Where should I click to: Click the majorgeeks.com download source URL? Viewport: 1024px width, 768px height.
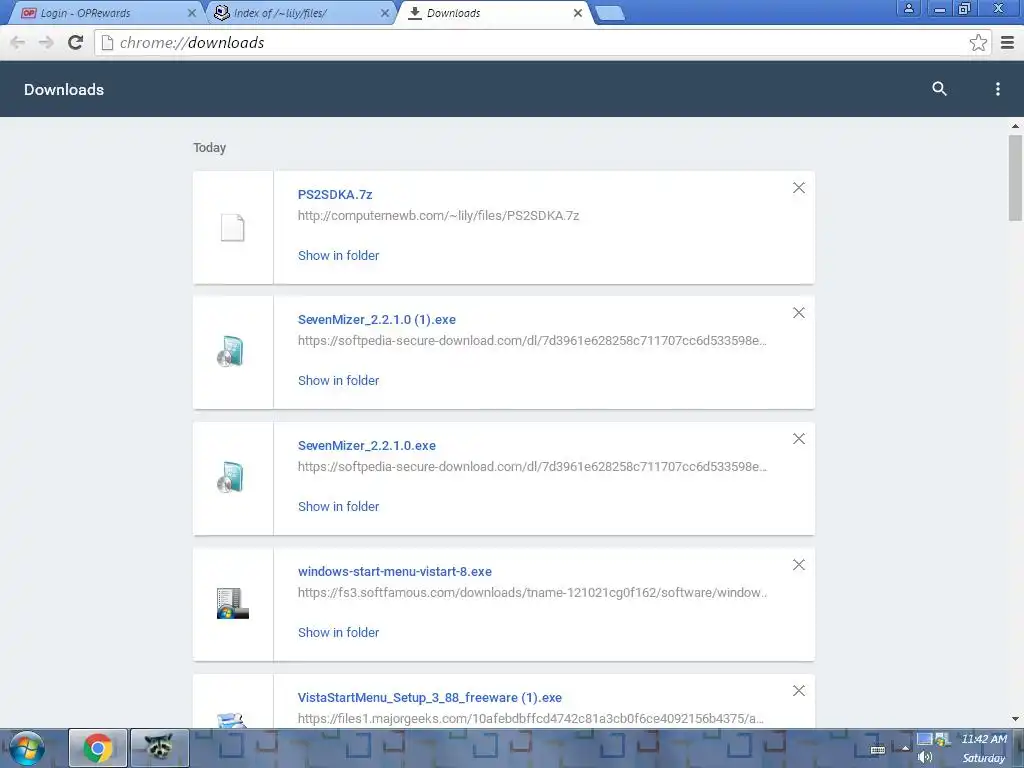[x=530, y=718]
